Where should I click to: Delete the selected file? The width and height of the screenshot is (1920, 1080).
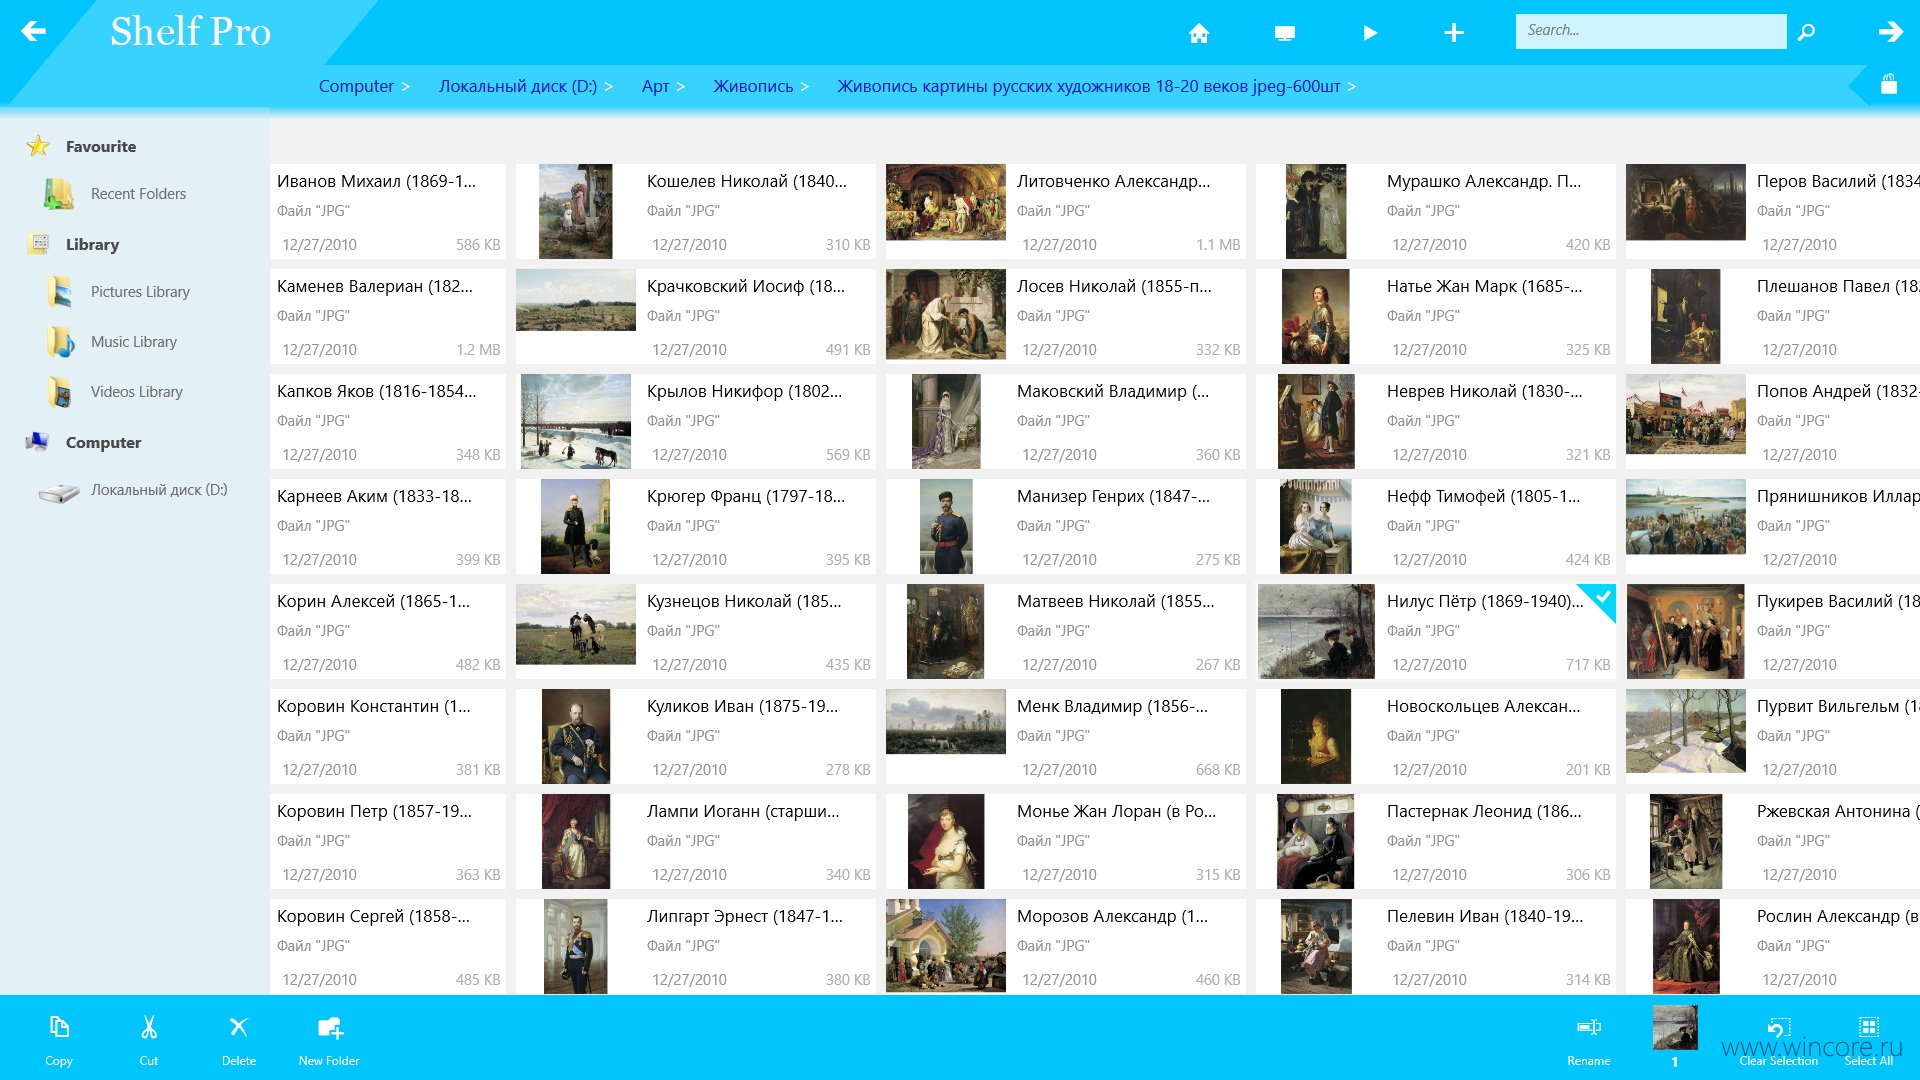239,1039
